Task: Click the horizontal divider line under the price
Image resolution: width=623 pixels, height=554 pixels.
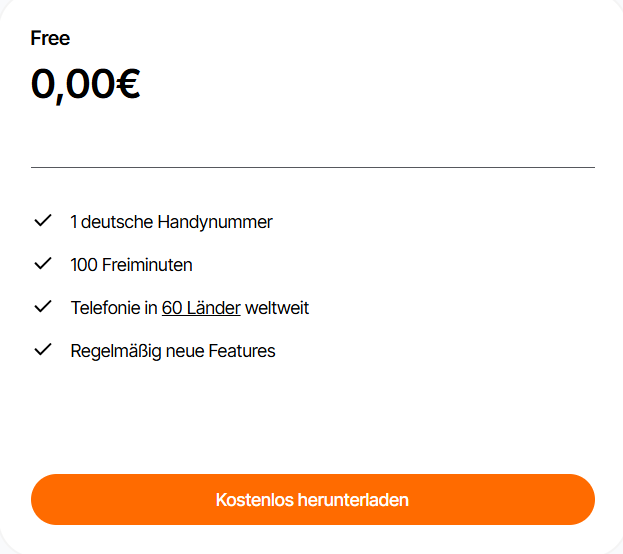Action: (x=313, y=167)
